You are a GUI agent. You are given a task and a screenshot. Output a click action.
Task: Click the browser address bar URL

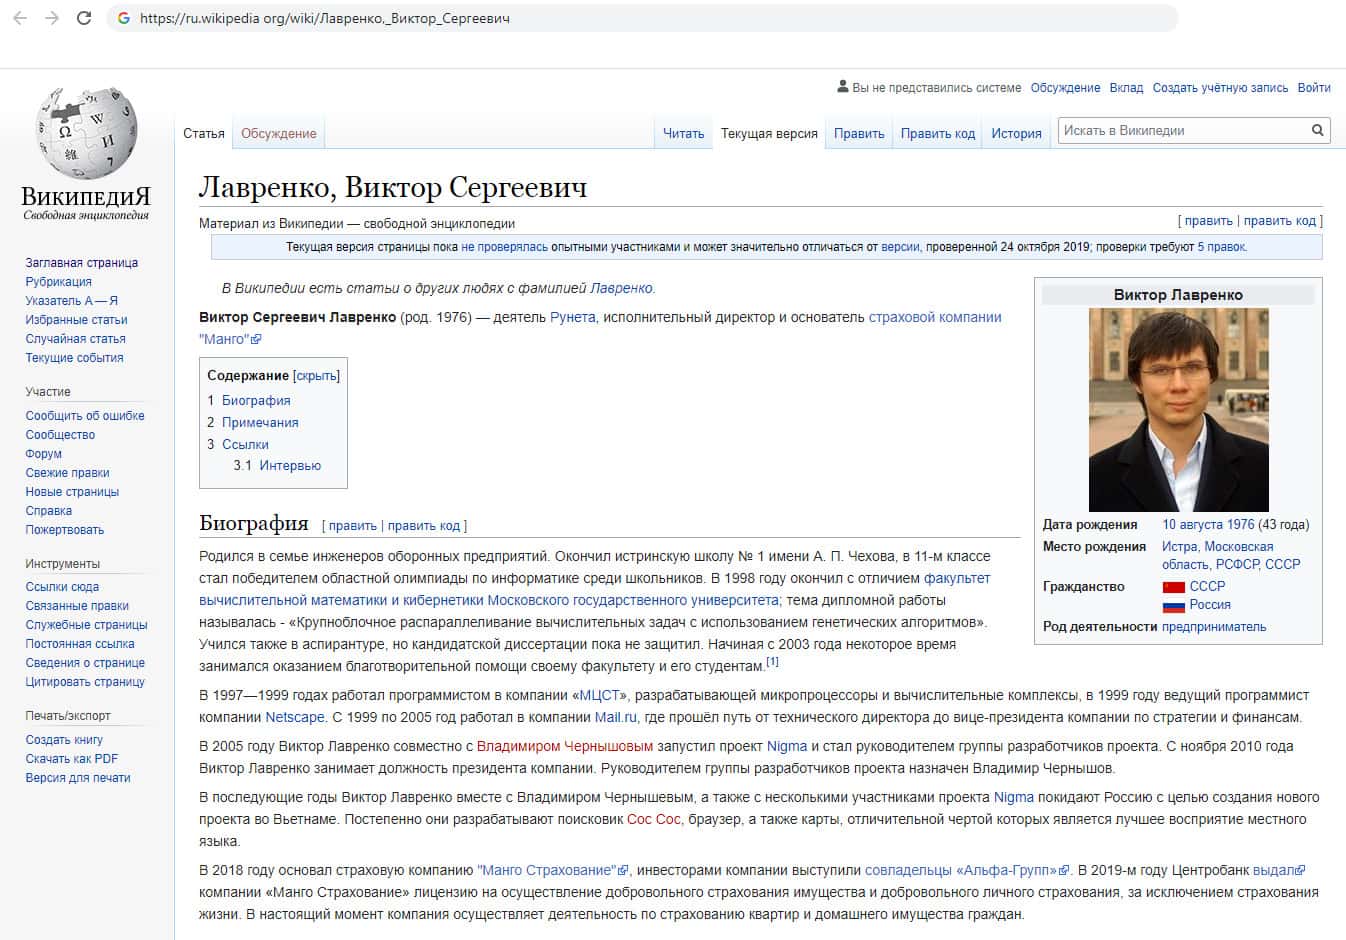pos(325,18)
